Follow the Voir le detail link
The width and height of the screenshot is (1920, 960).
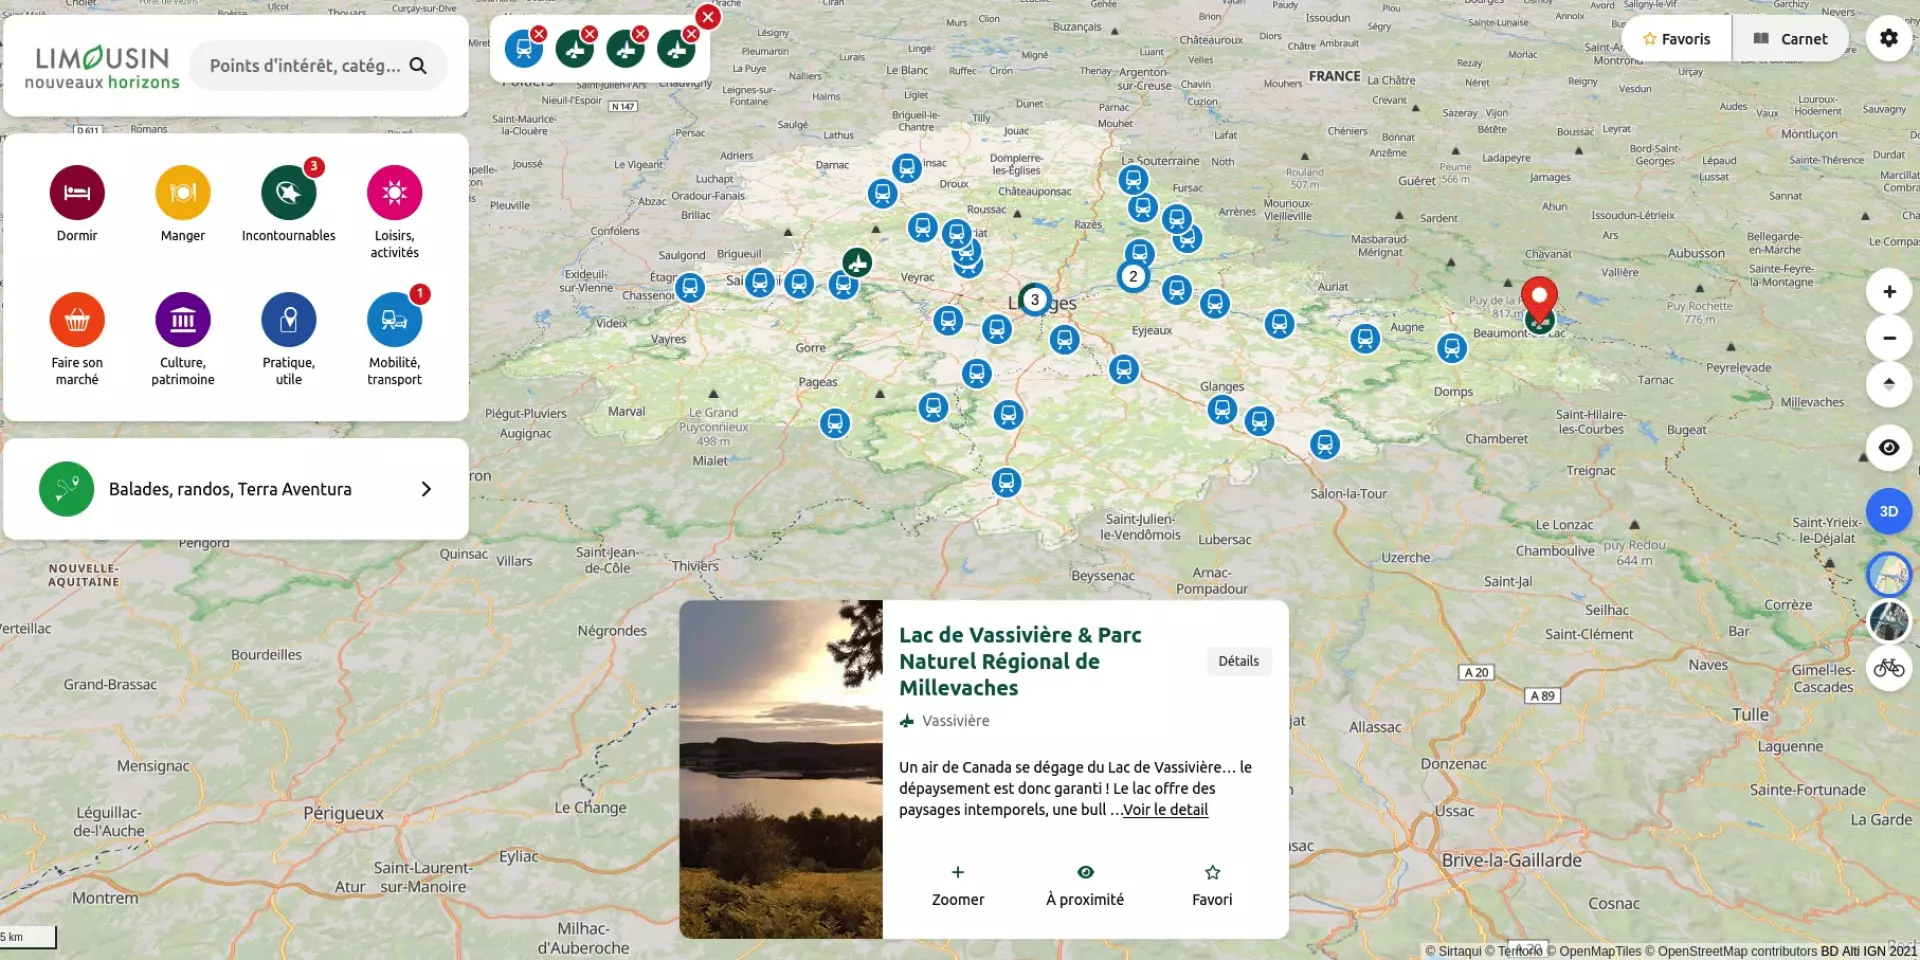pos(1164,810)
